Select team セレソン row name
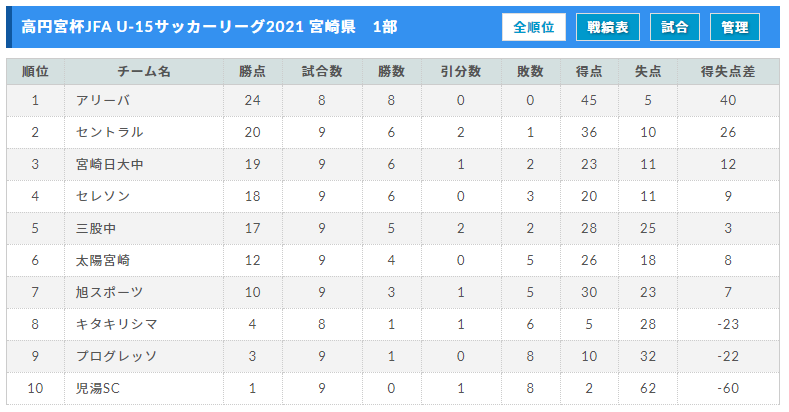The height and width of the screenshot is (412, 789). click(x=103, y=196)
